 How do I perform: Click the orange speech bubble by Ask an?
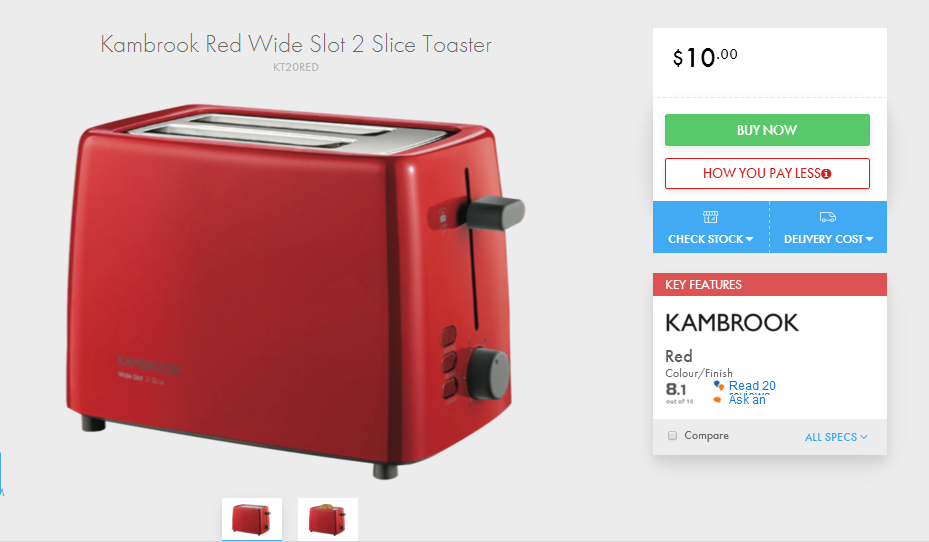pos(717,400)
